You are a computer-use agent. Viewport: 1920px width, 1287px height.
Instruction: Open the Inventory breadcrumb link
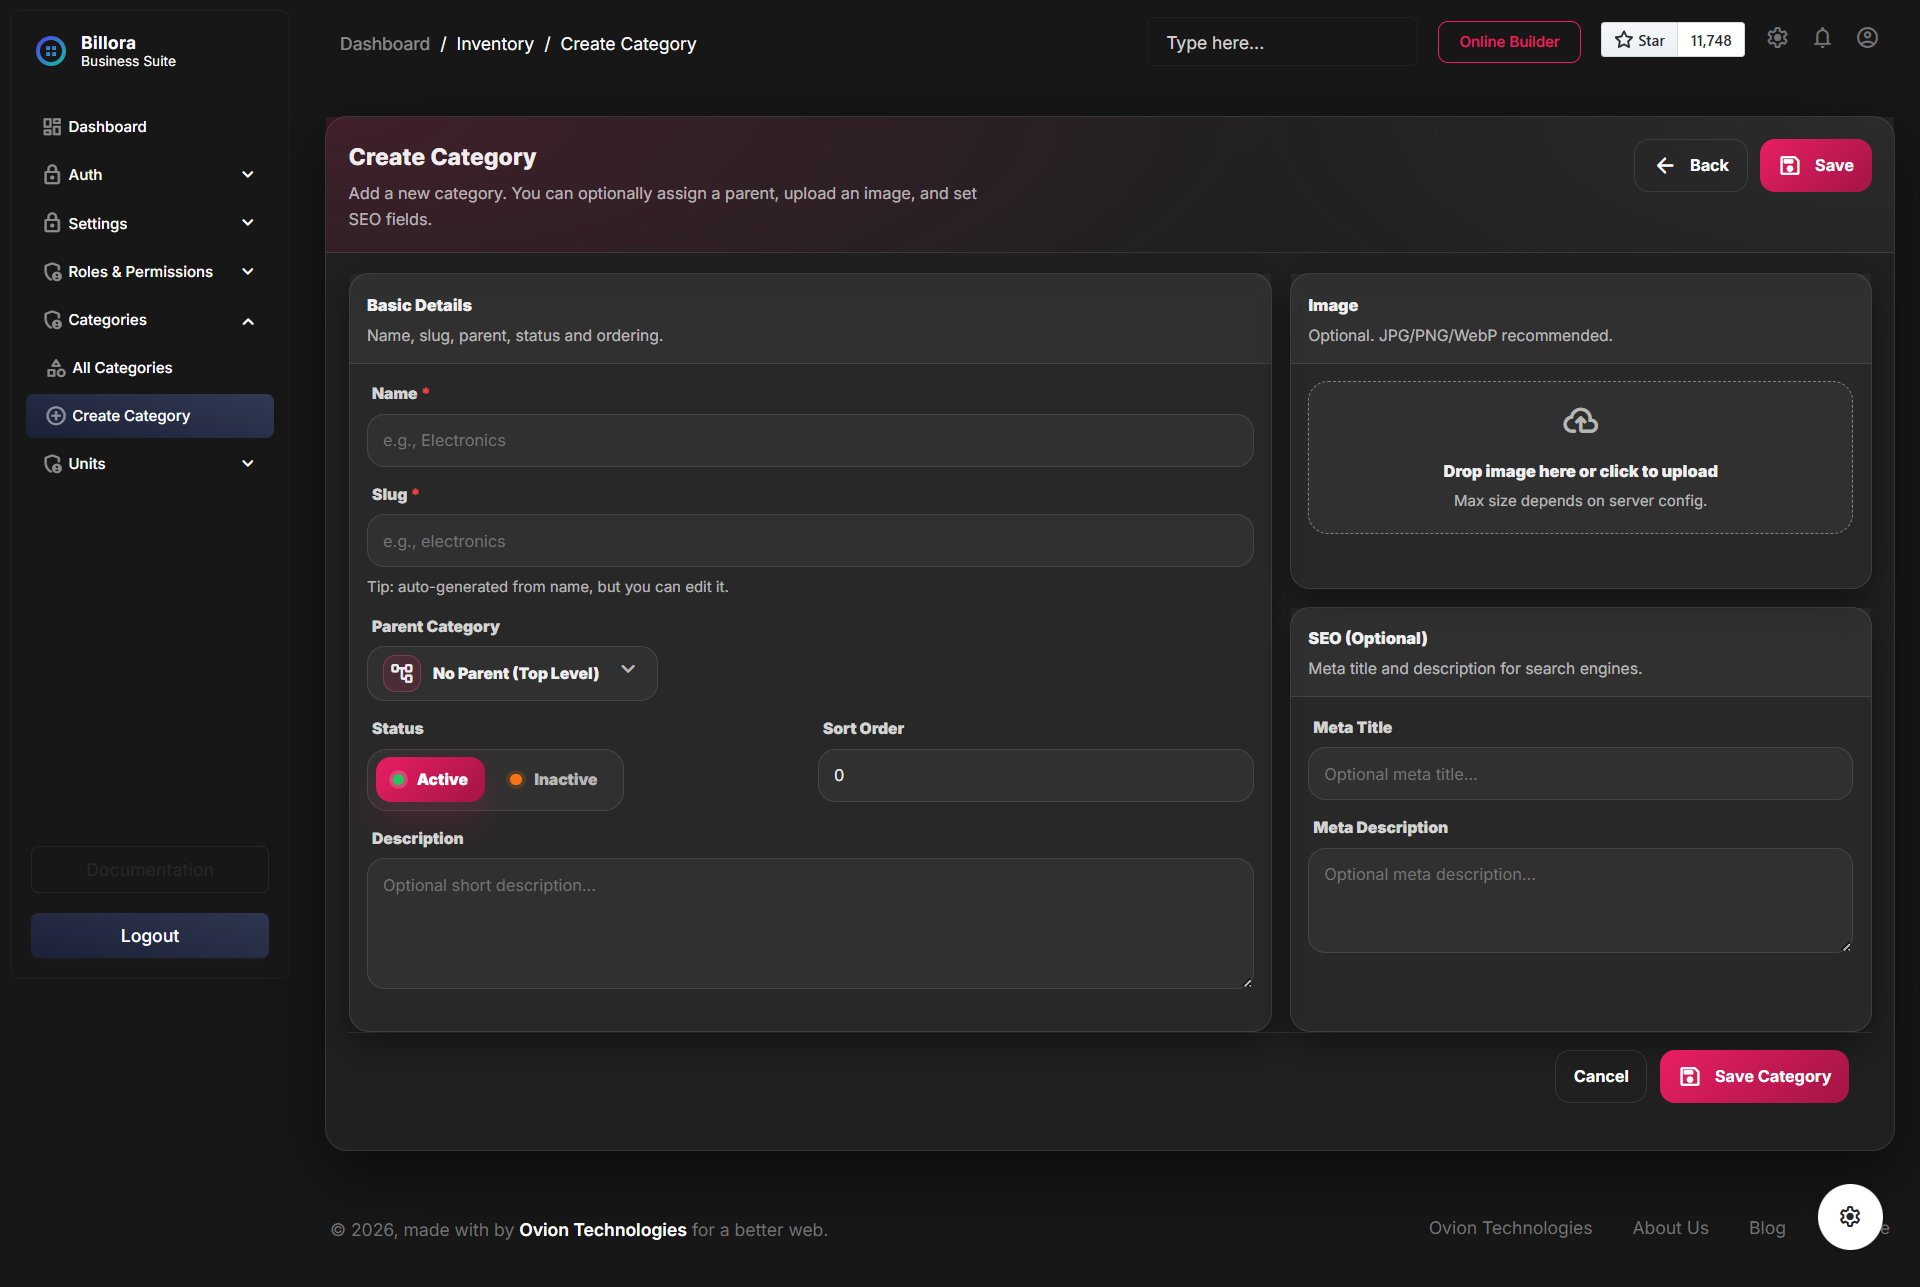[494, 43]
